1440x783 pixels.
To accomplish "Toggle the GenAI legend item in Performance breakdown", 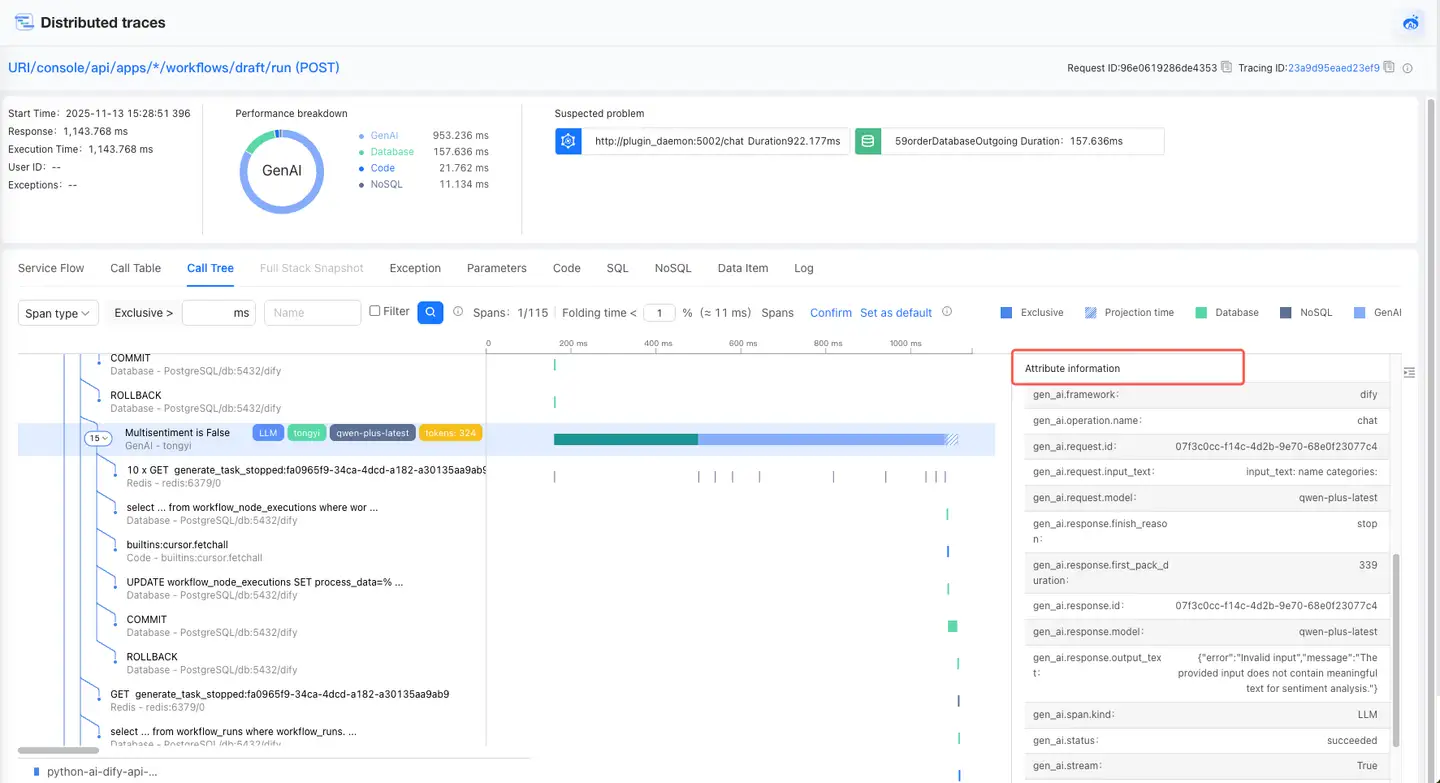I will (384, 135).
